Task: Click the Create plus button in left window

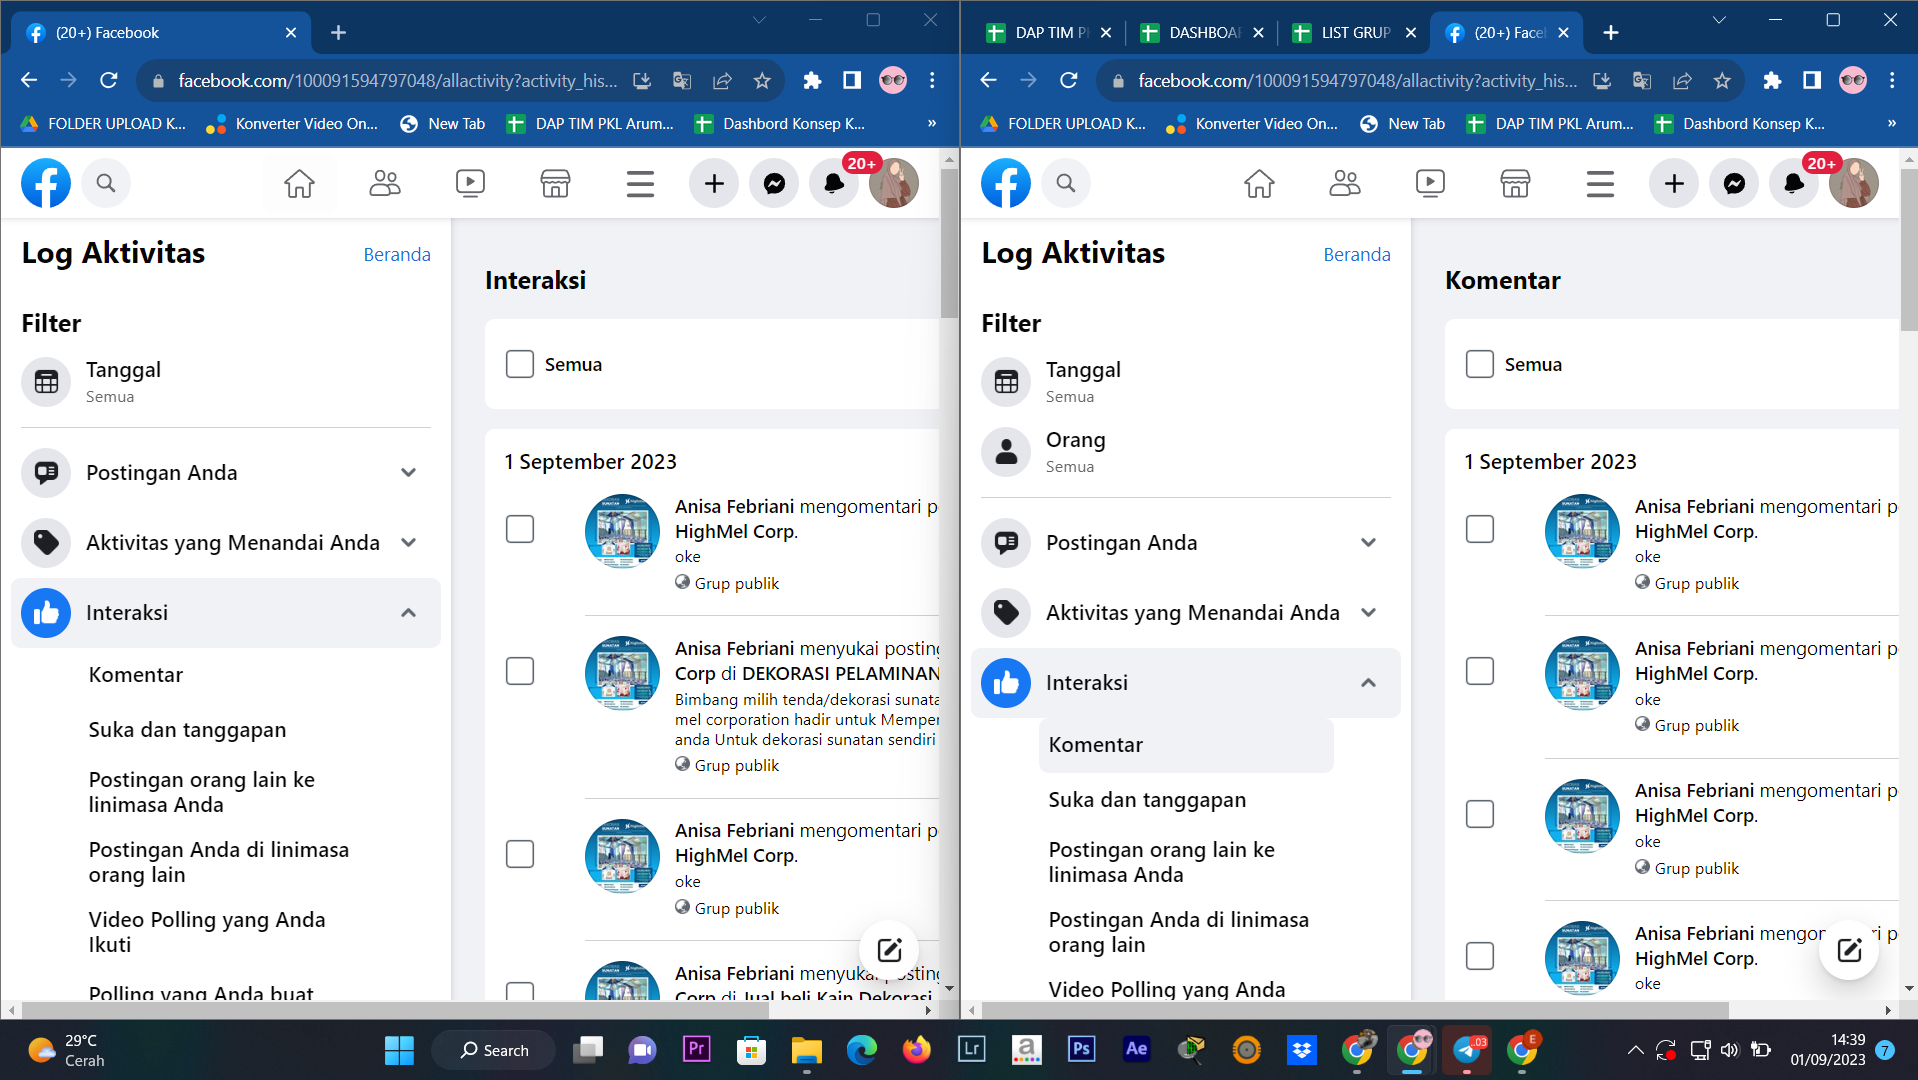Action: (x=714, y=184)
